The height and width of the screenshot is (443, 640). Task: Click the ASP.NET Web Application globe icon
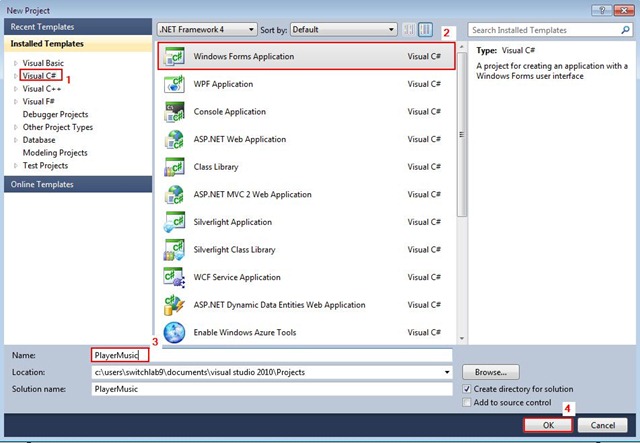(174, 139)
